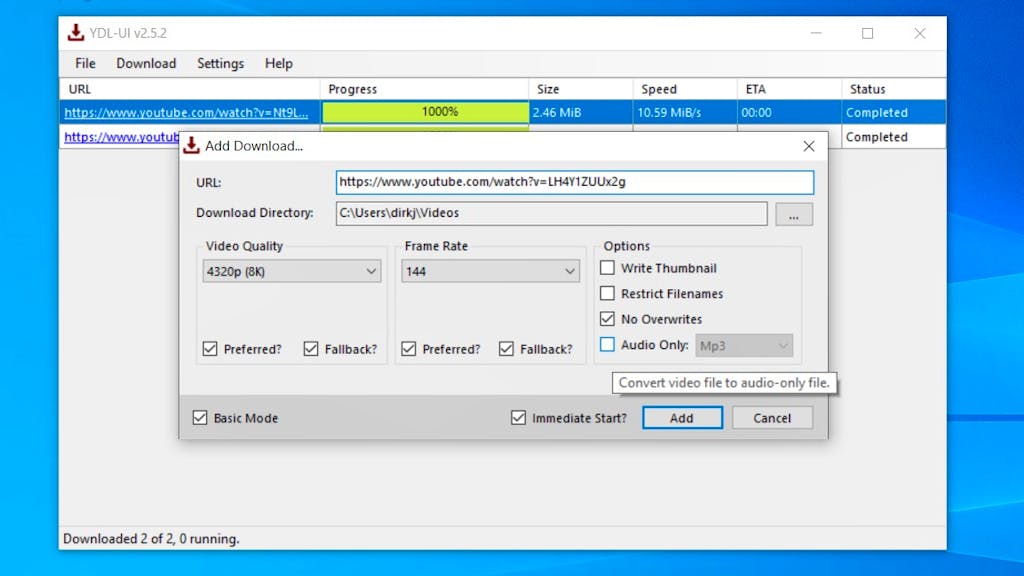Toggle Frame Rate Fallback checkbox
This screenshot has width=1024, height=576.
click(506, 349)
